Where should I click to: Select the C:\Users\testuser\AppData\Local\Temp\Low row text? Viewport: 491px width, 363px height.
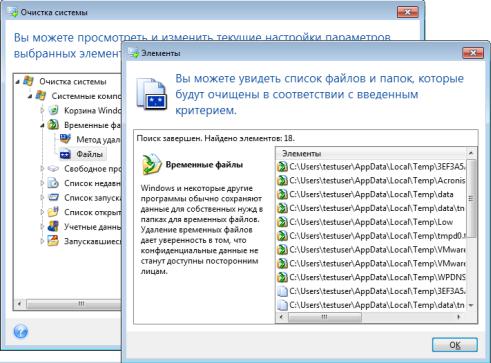pos(371,222)
